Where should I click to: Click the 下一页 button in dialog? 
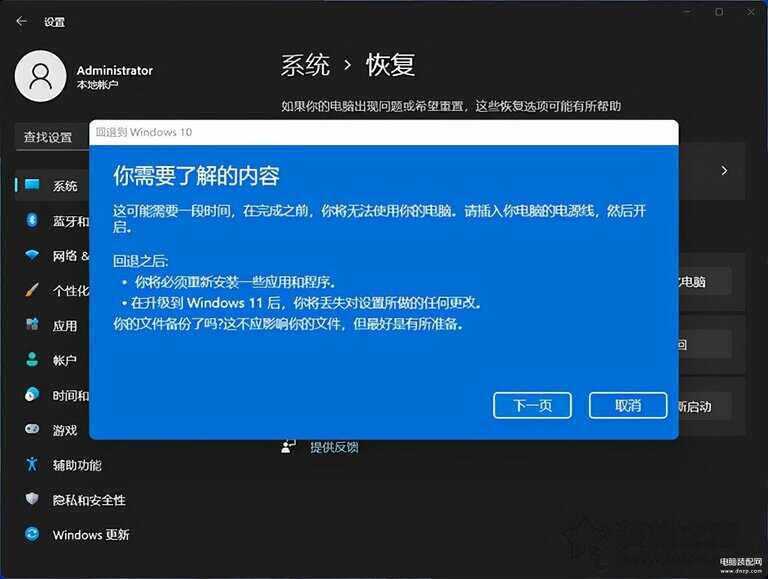[532, 405]
